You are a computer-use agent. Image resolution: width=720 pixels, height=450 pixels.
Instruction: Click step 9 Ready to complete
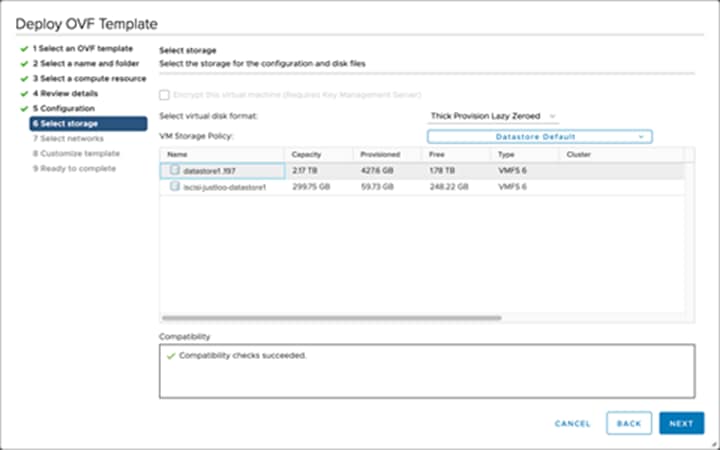click(x=74, y=169)
